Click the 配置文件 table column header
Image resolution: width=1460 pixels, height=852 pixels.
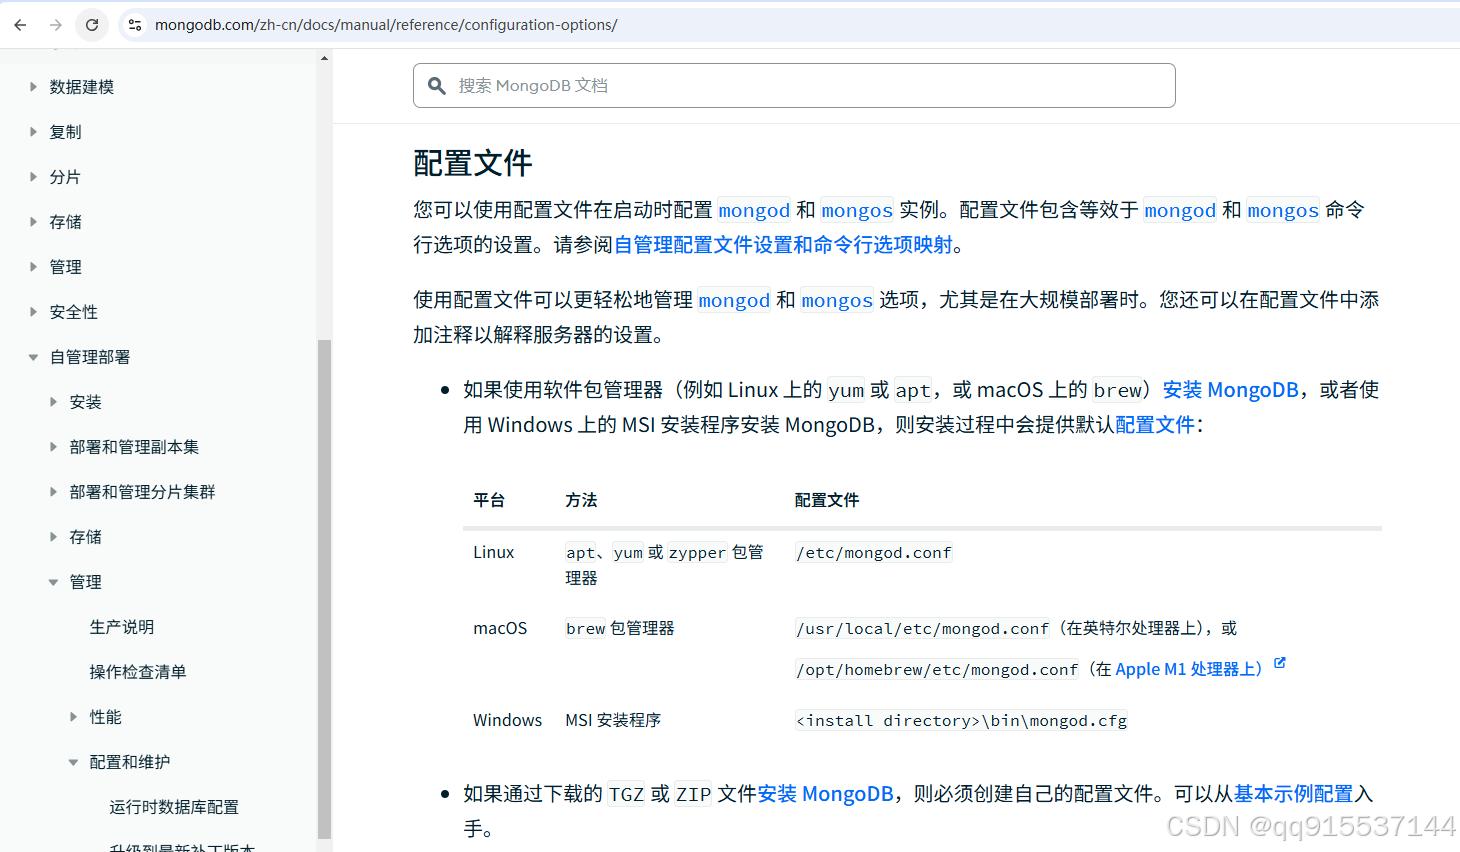tap(827, 500)
